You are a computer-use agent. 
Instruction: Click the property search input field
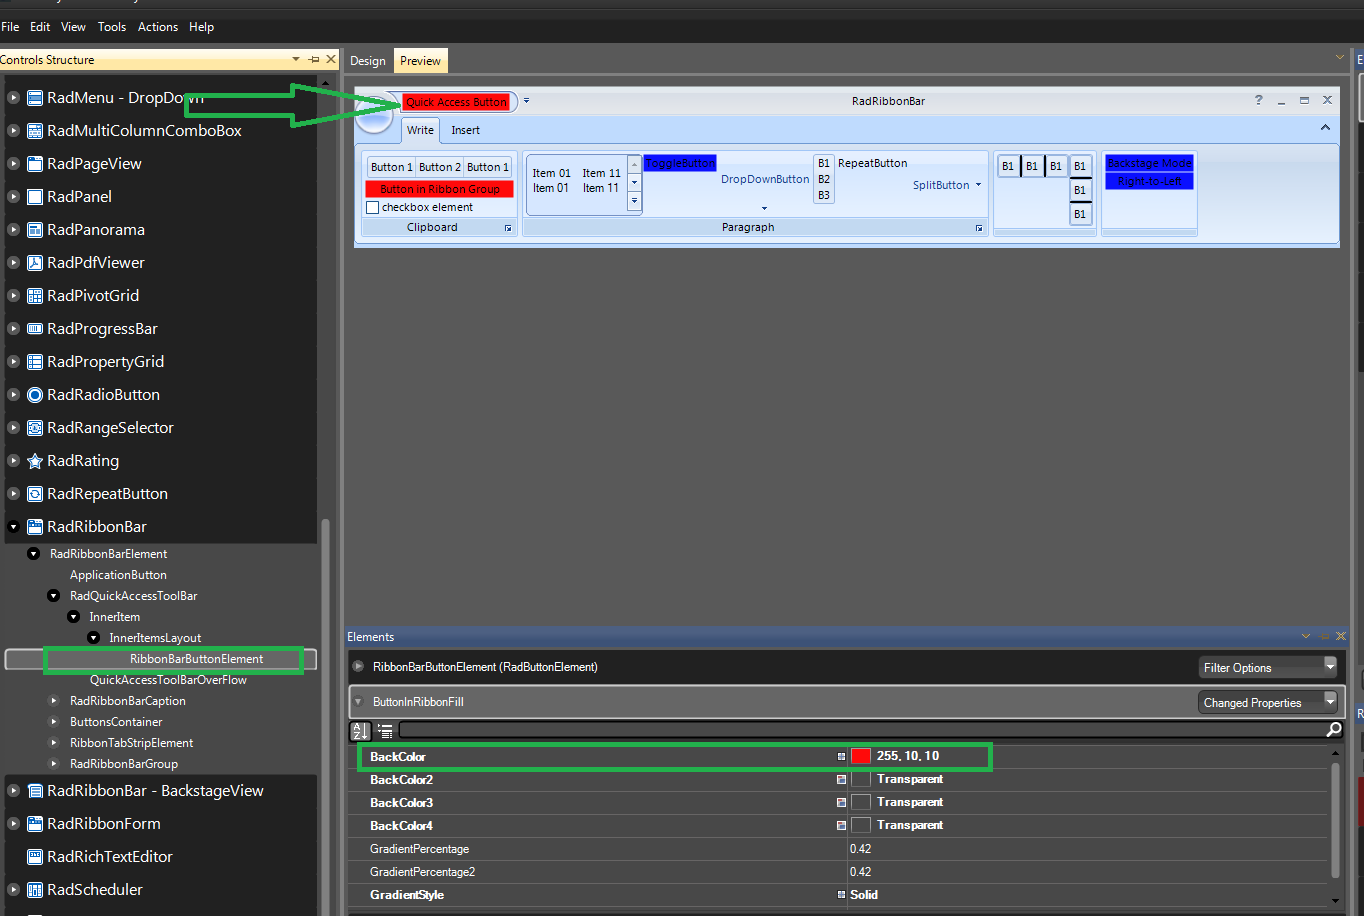[x=861, y=730]
